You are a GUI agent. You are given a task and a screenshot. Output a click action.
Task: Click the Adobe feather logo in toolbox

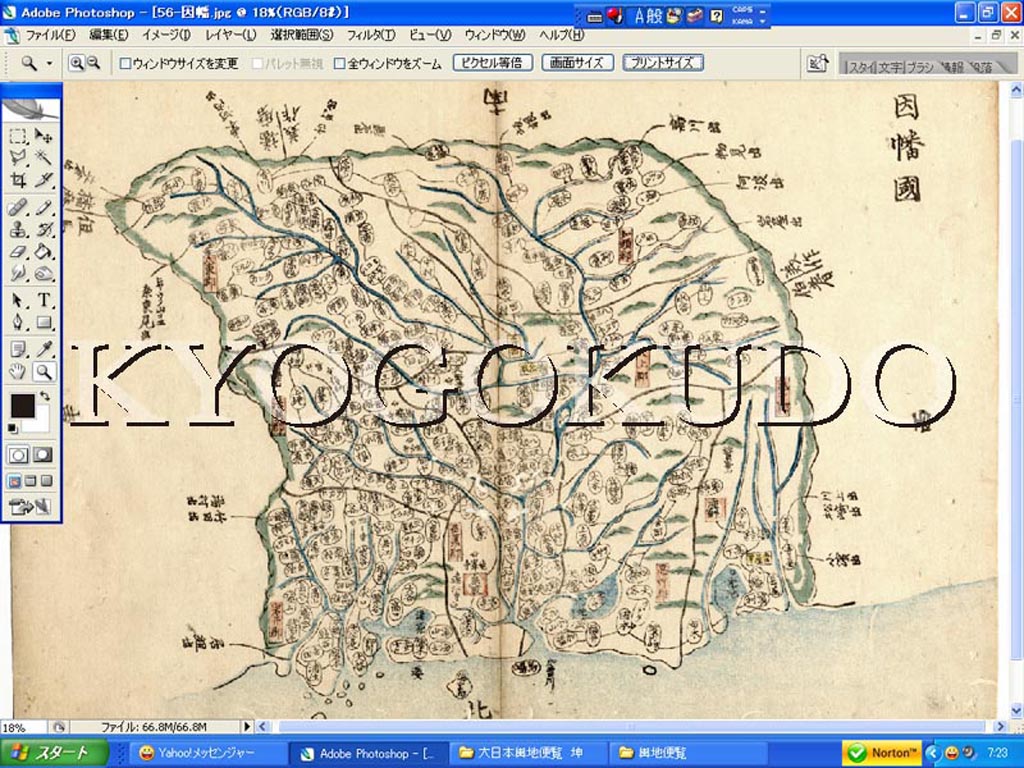coord(31,108)
